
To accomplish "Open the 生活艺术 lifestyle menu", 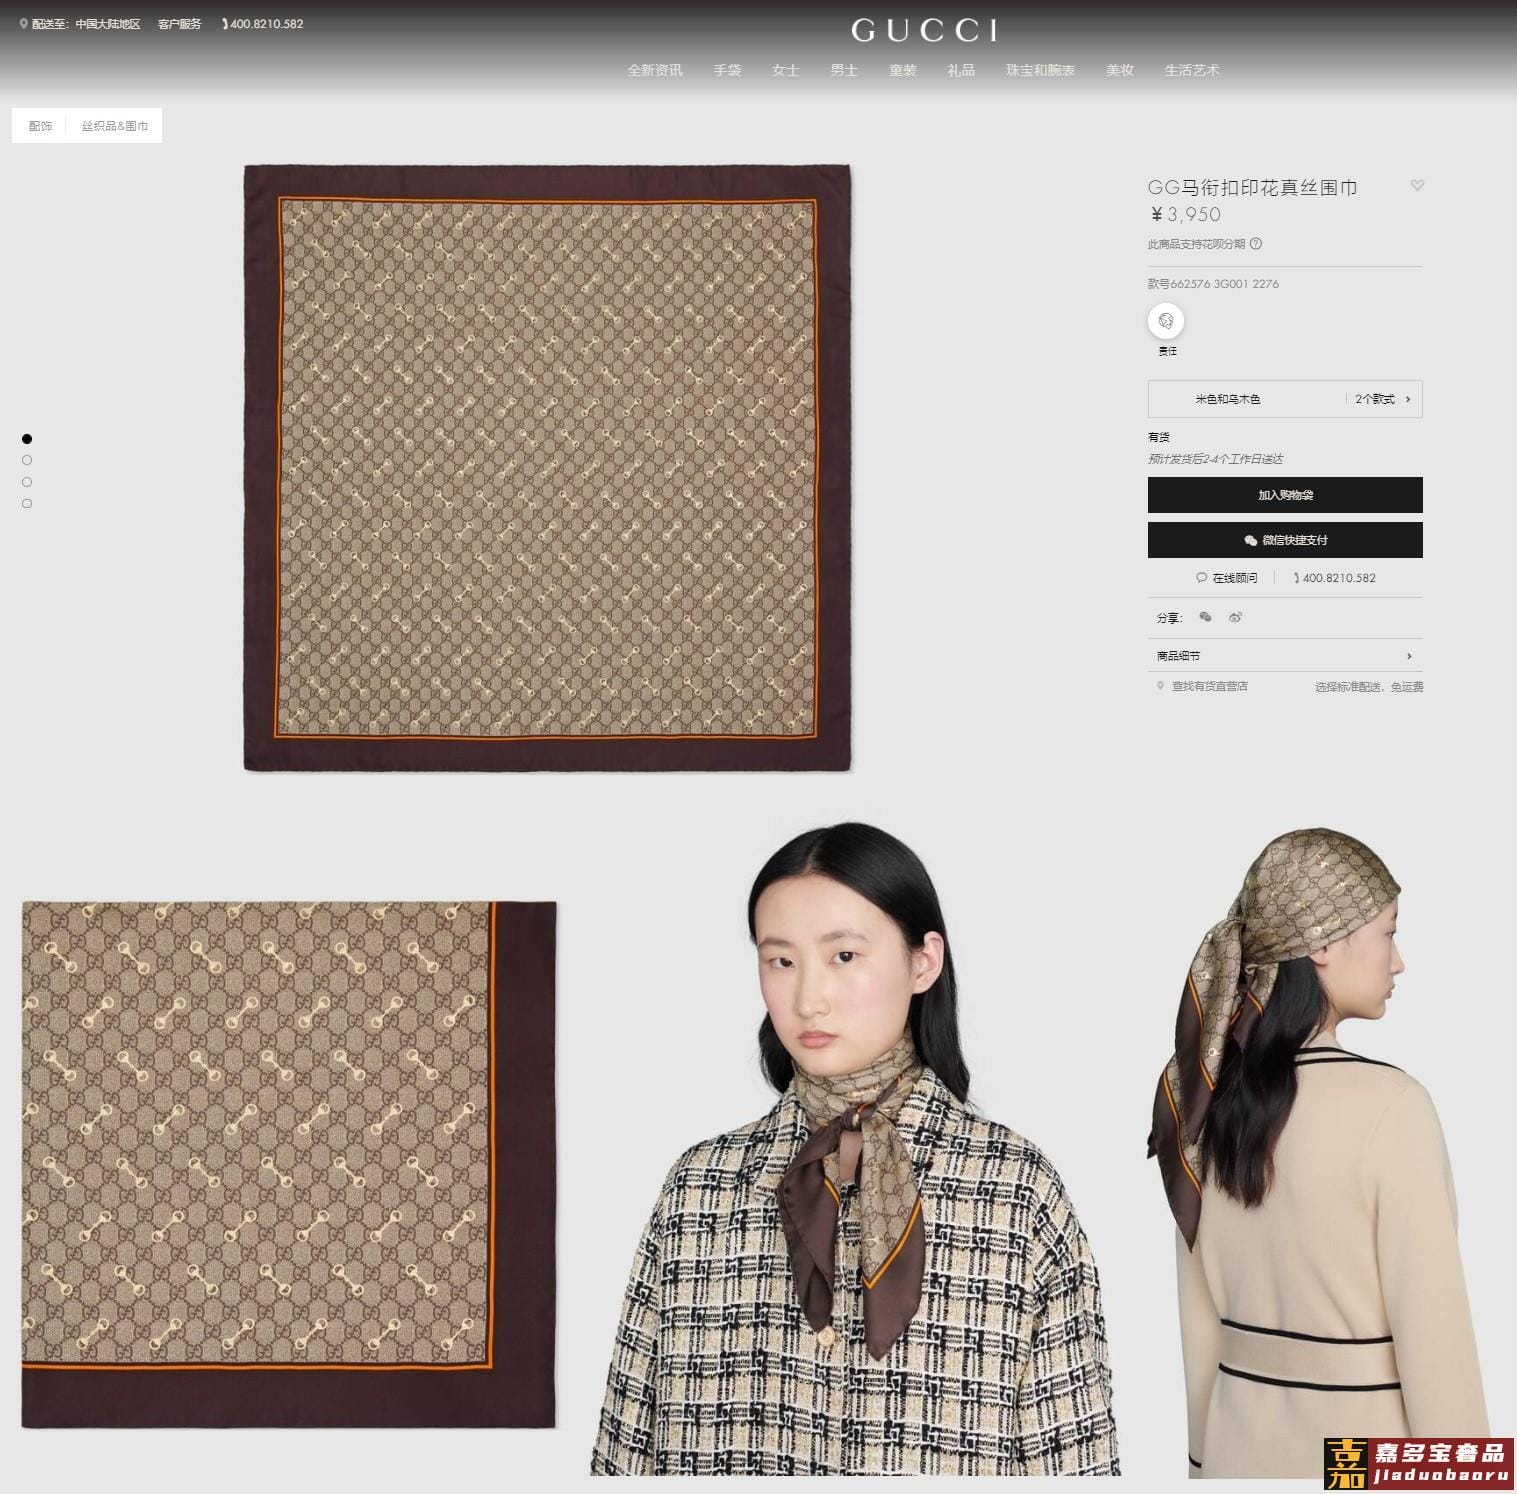I will point(1191,70).
